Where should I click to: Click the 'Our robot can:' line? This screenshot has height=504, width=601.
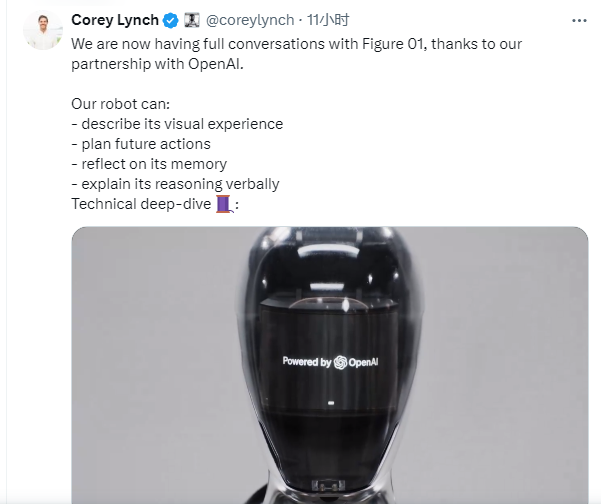(120, 104)
